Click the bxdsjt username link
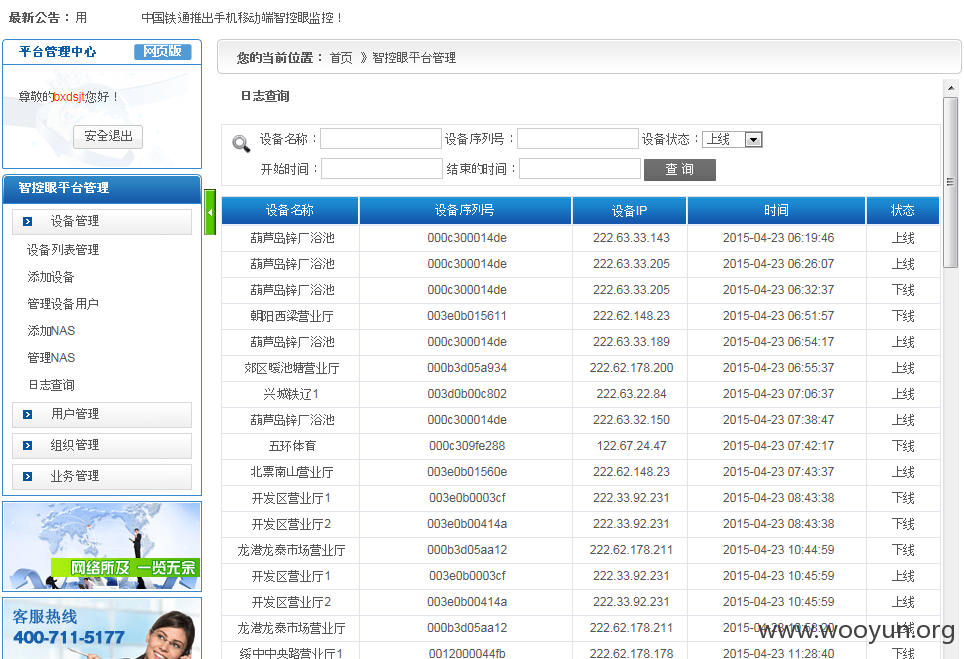 (x=69, y=97)
